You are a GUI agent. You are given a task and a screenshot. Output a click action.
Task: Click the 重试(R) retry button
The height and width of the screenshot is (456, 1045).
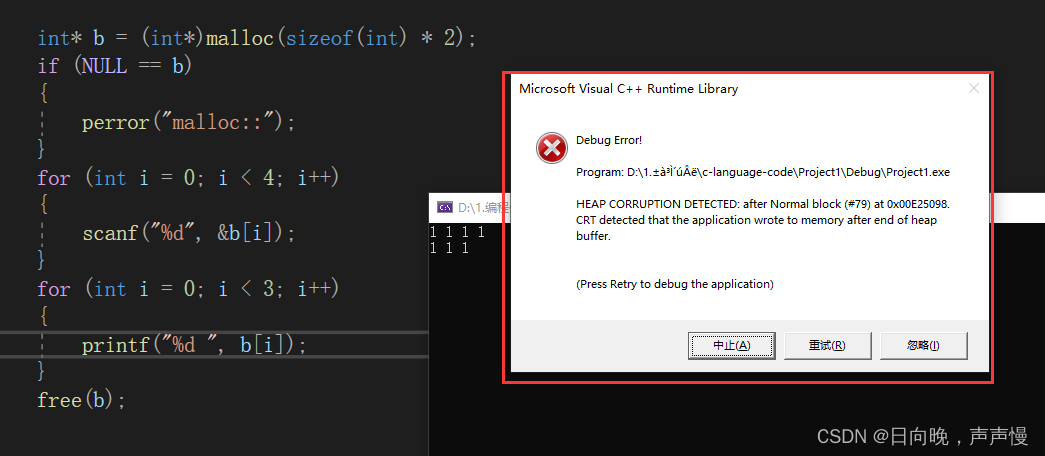(827, 345)
